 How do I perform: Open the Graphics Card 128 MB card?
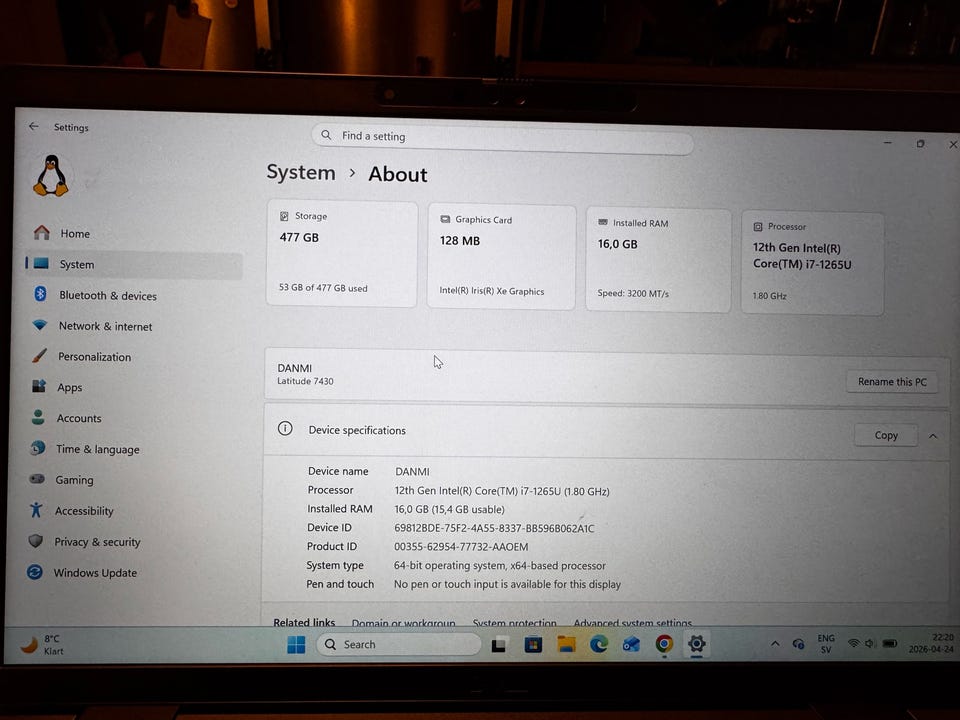tap(501, 257)
